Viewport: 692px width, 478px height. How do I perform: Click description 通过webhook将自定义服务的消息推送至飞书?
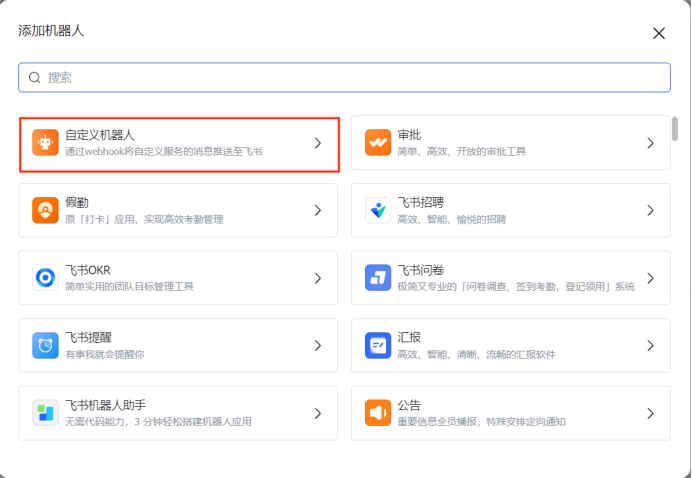point(164,152)
